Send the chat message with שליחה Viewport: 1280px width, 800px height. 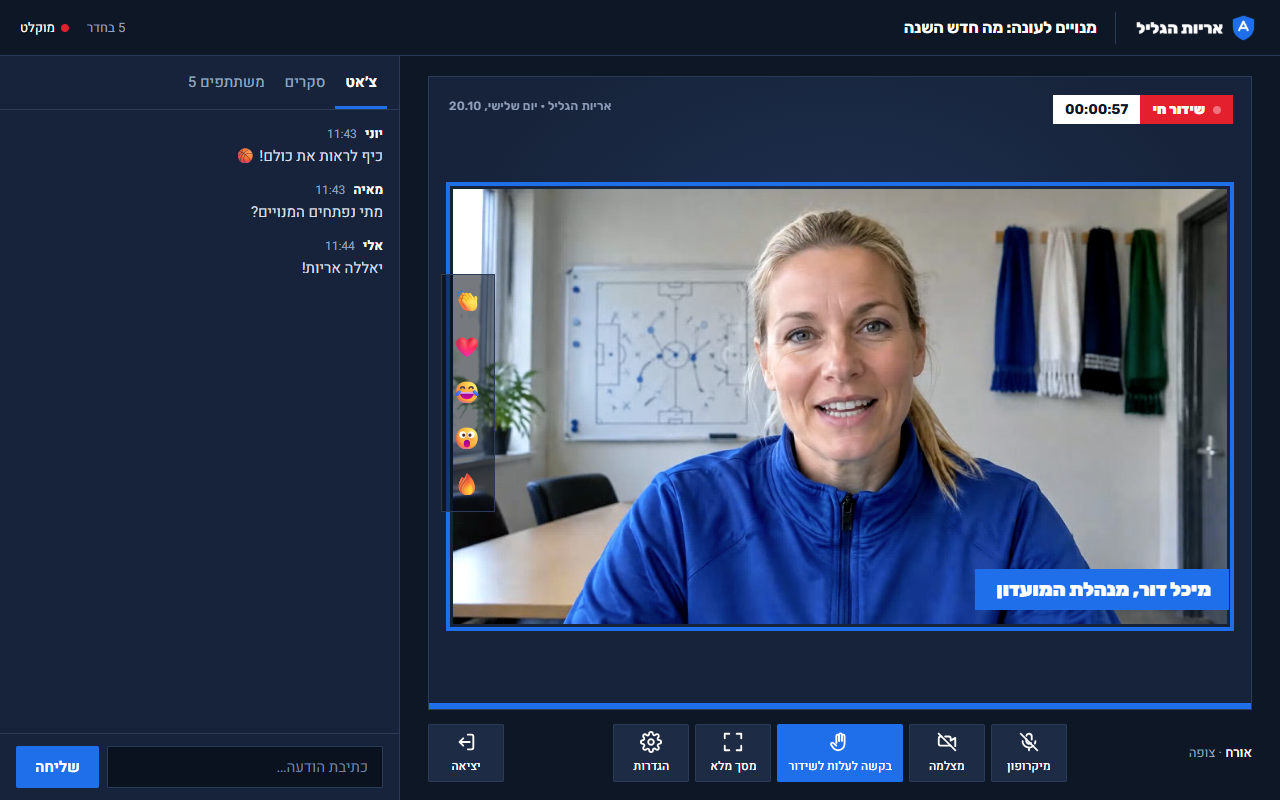click(58, 767)
